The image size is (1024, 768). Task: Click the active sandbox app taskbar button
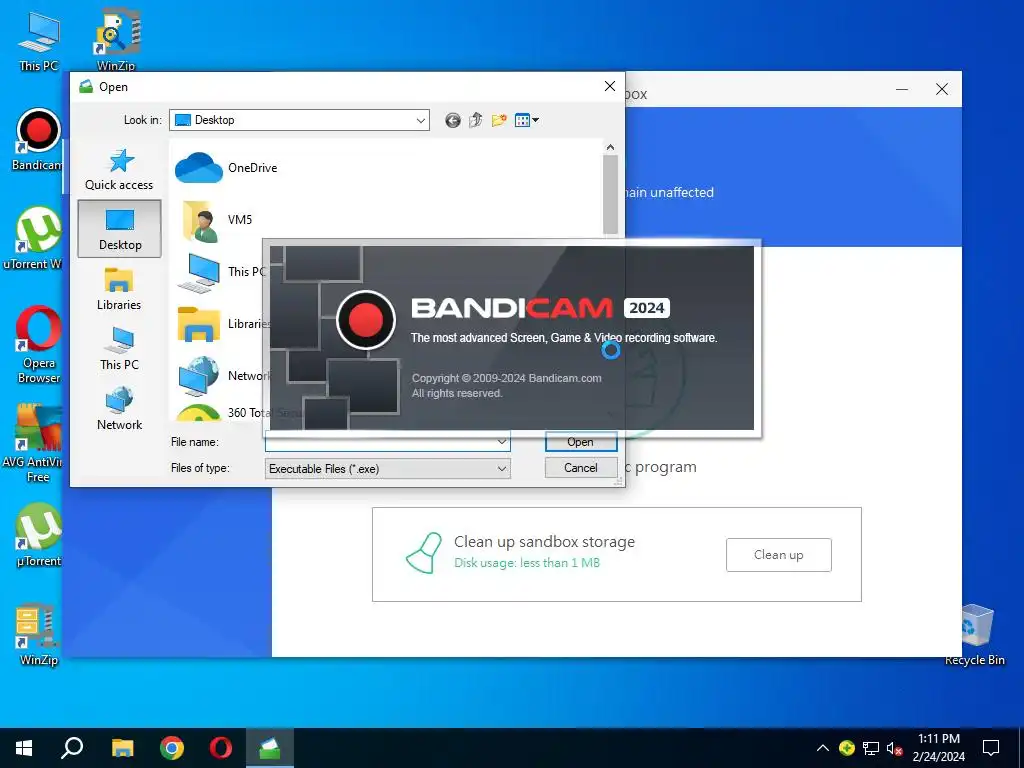tap(270, 748)
